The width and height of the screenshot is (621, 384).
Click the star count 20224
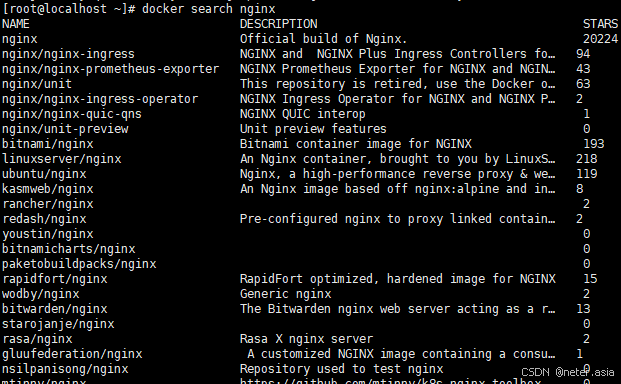click(x=600, y=39)
